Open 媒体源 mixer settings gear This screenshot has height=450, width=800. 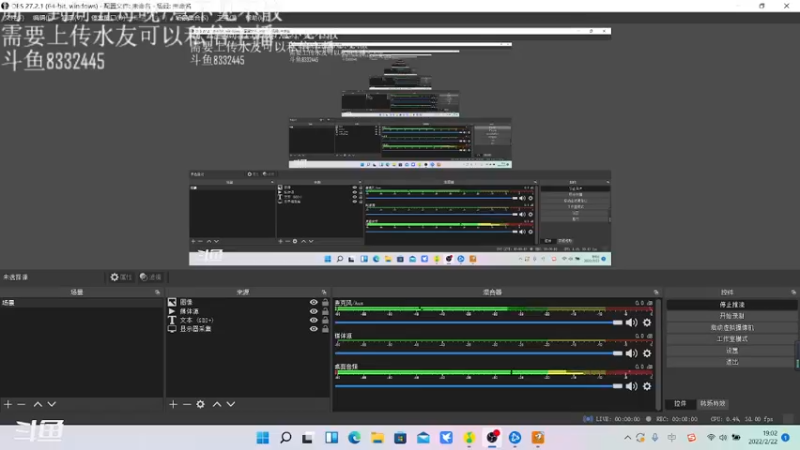click(647, 353)
